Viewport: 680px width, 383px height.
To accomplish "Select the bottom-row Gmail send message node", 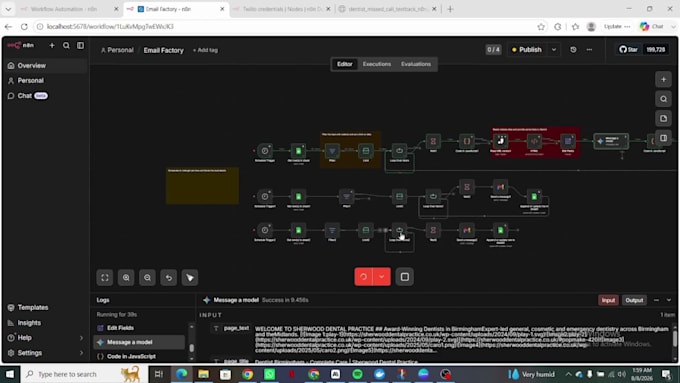I will coord(467,230).
